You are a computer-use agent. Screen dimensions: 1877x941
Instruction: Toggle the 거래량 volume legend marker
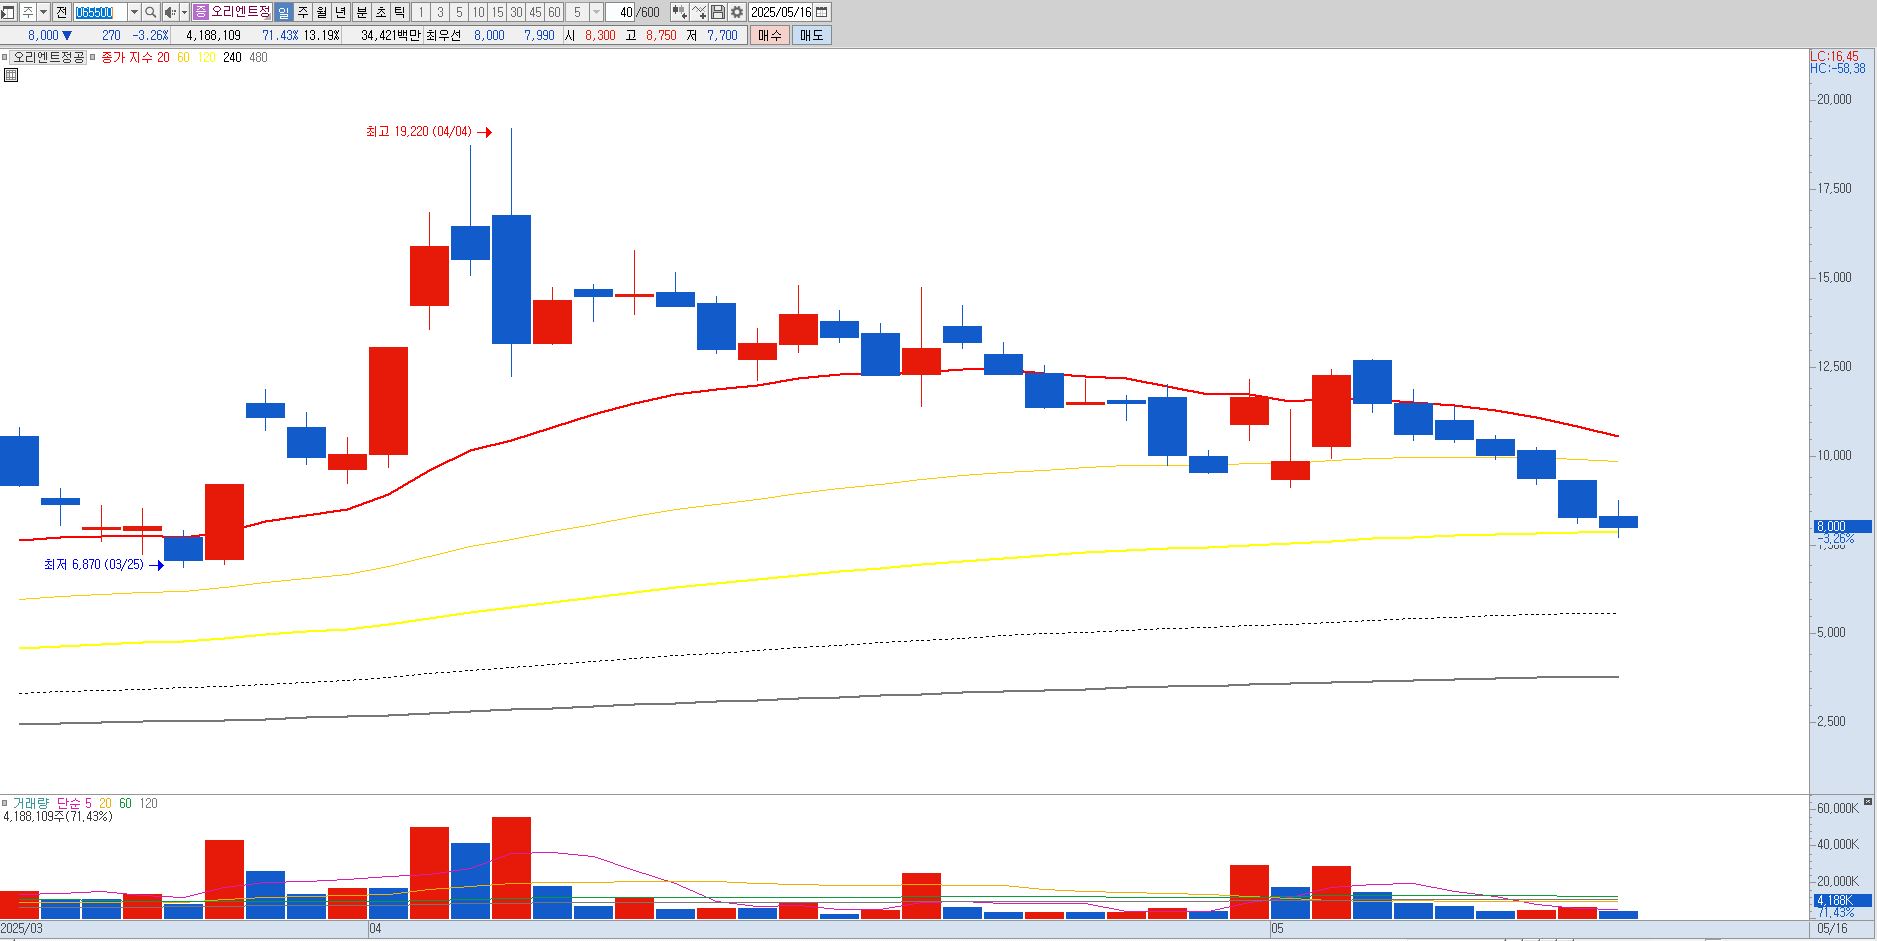(x=4, y=803)
